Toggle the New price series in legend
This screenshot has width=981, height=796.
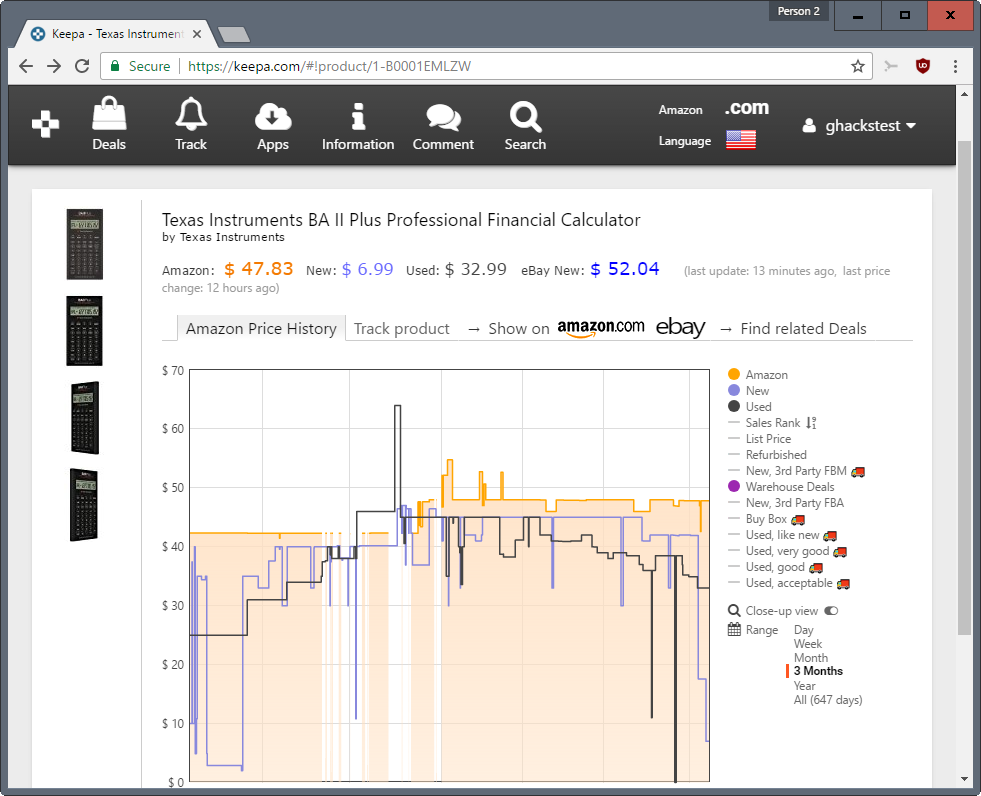[x=749, y=390]
